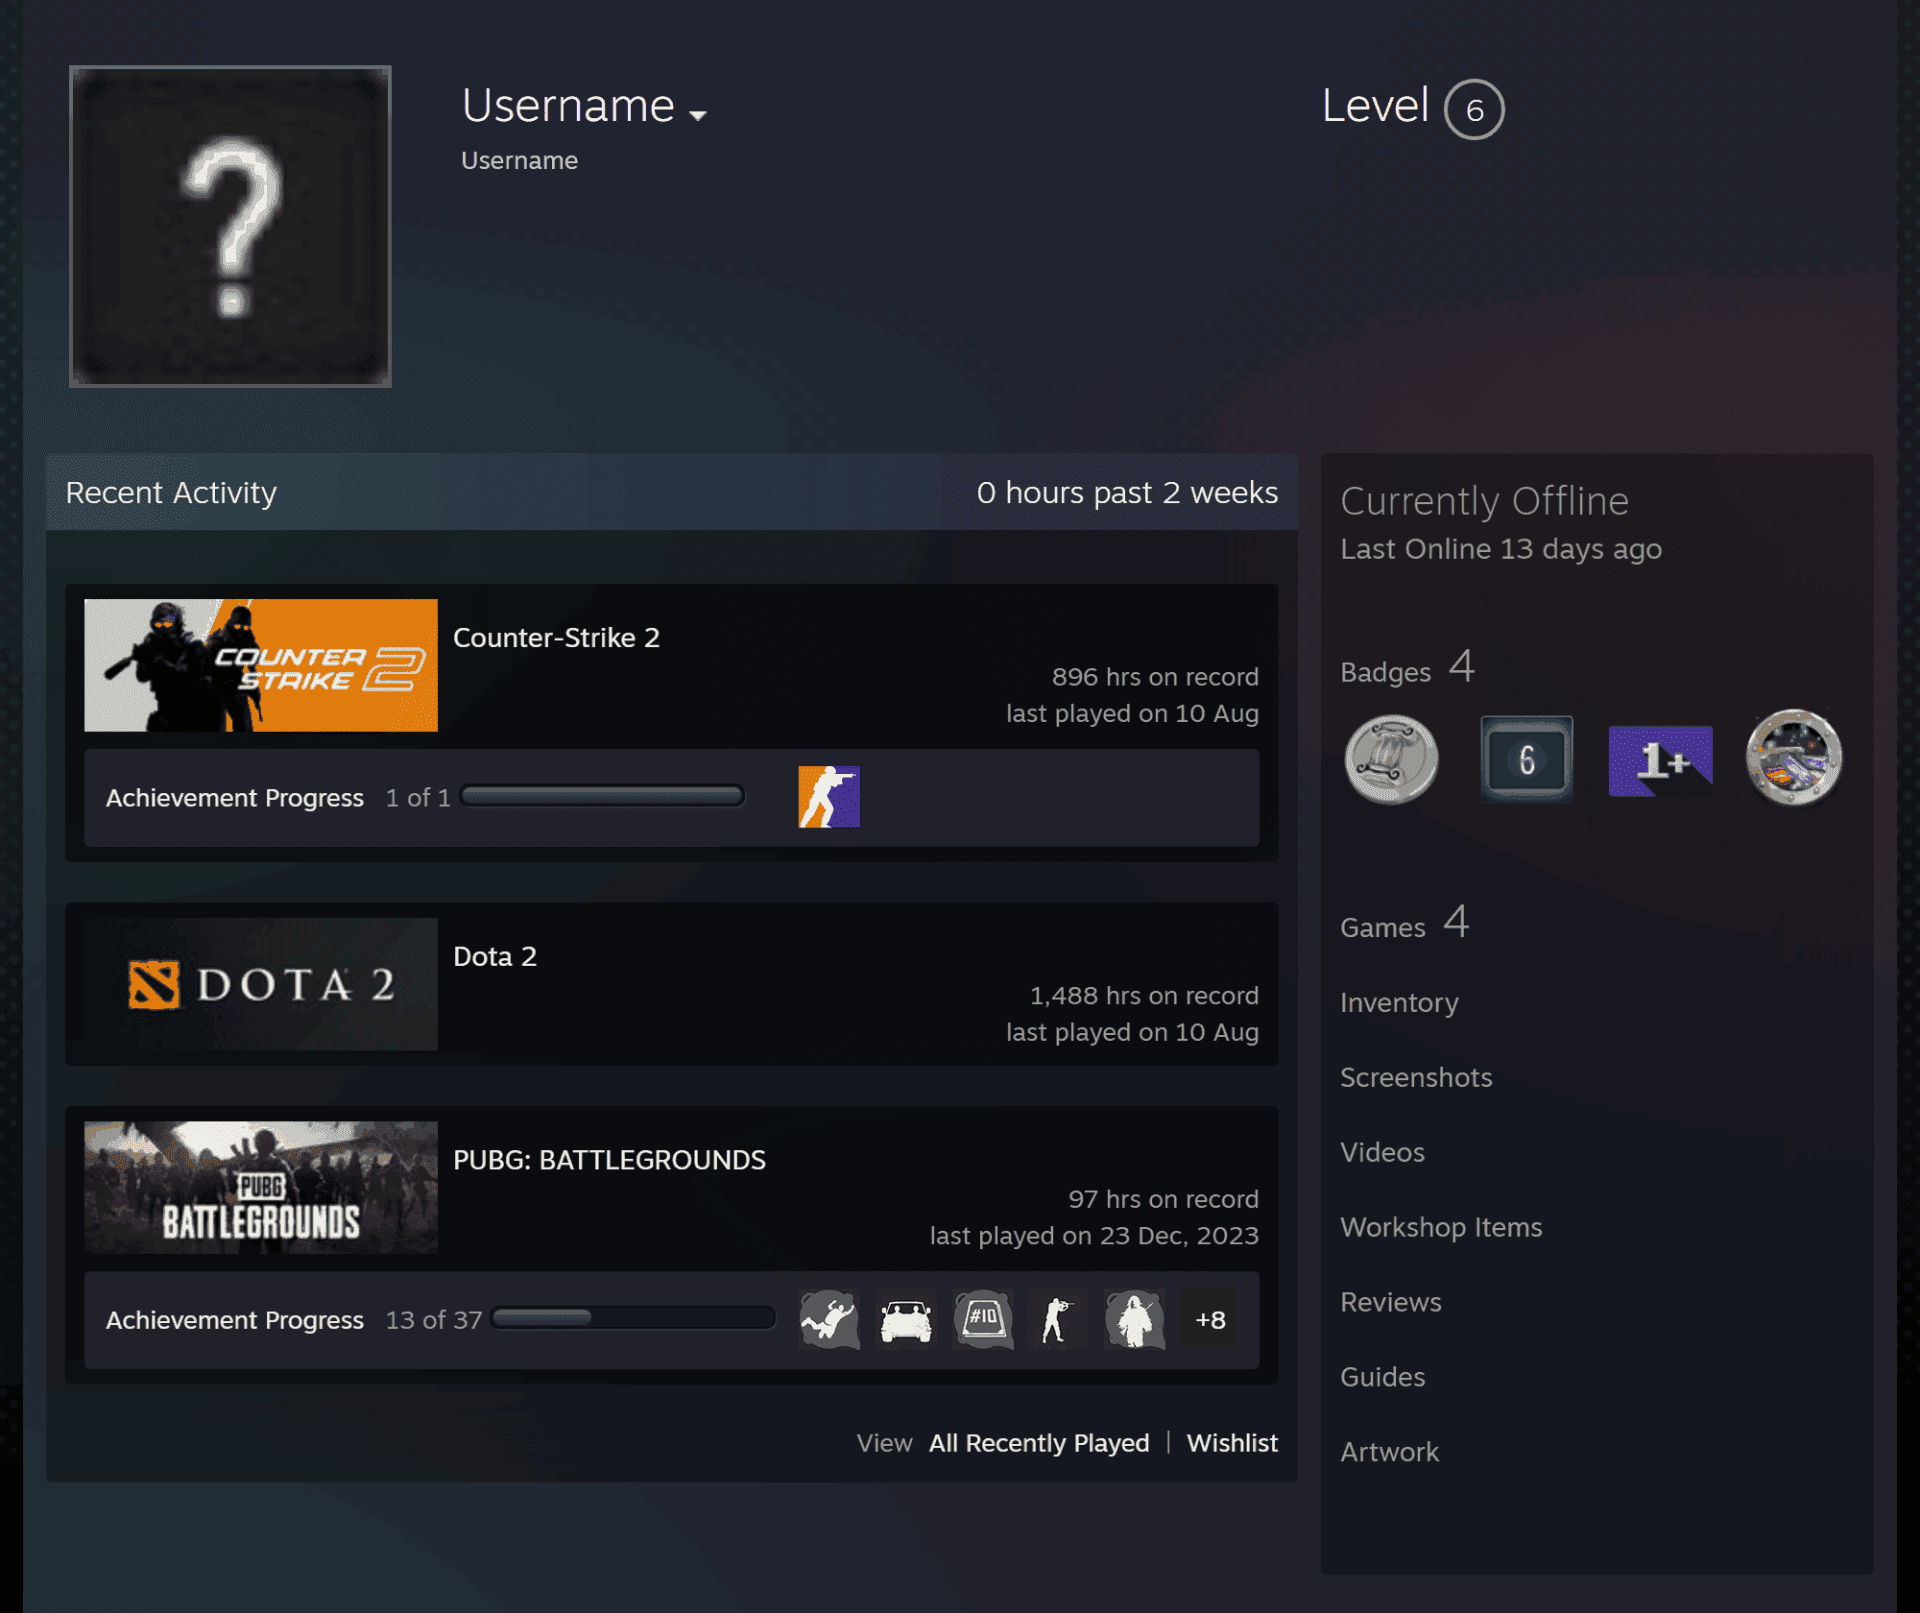Click 'last played on 23 Dec, 2023' text
Viewport: 1920px width, 1613px height.
[x=1094, y=1236]
